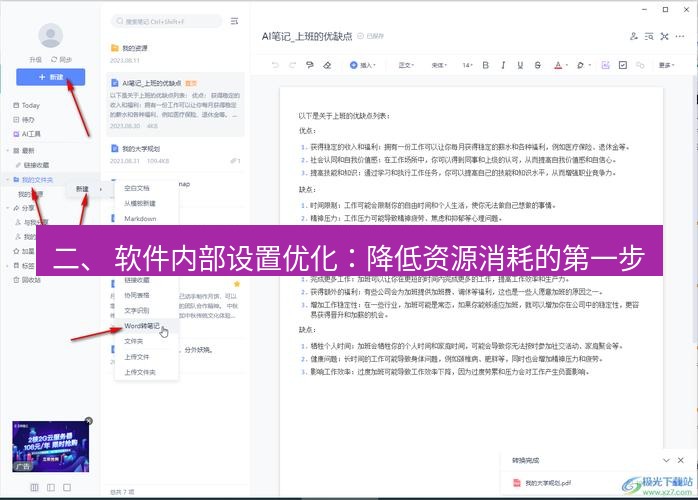Switch to three-column layout icon
Viewport: 698px width, 500px height.
[x=34, y=488]
